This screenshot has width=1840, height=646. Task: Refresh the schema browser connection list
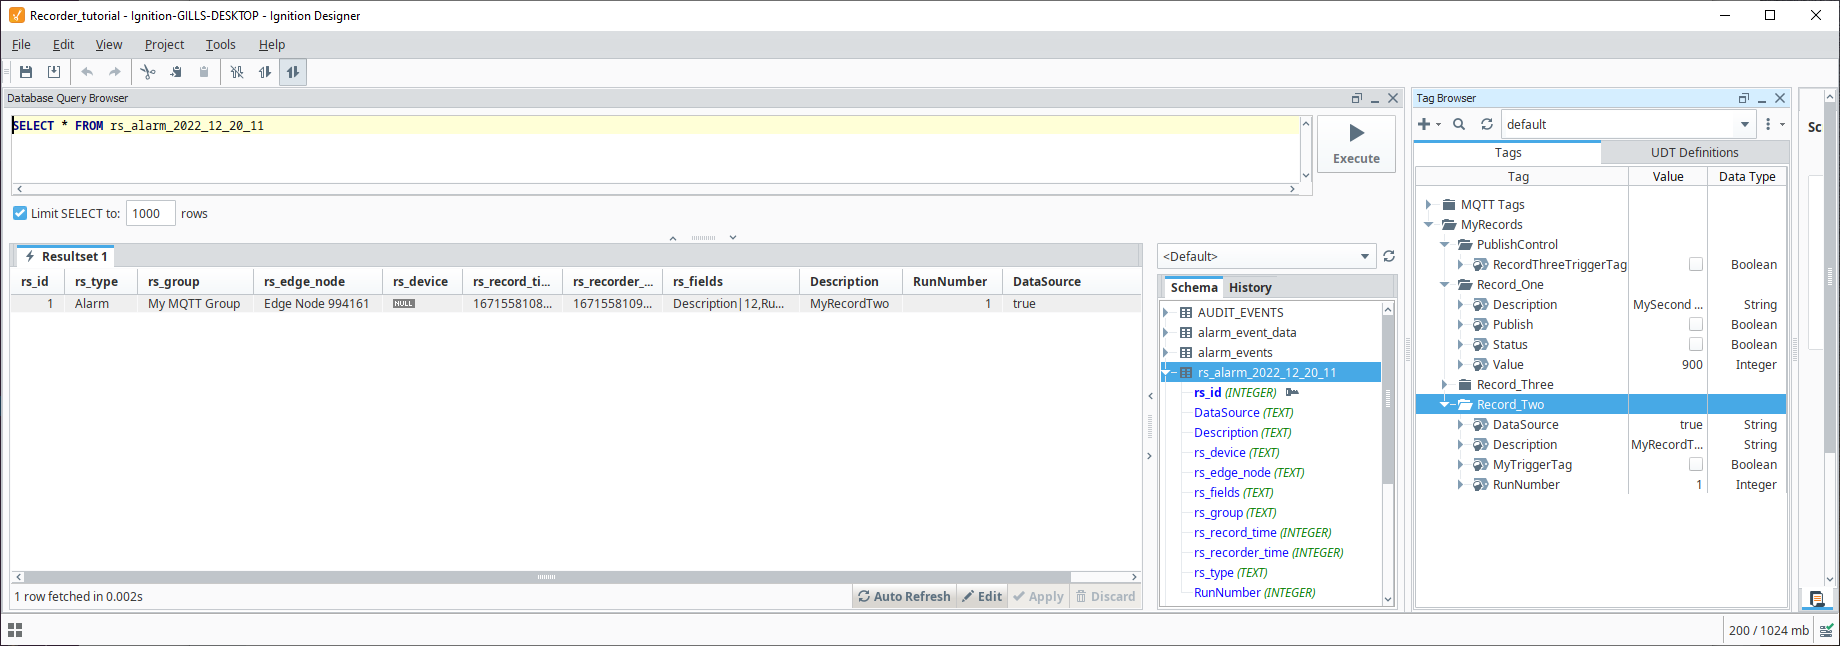(1389, 256)
